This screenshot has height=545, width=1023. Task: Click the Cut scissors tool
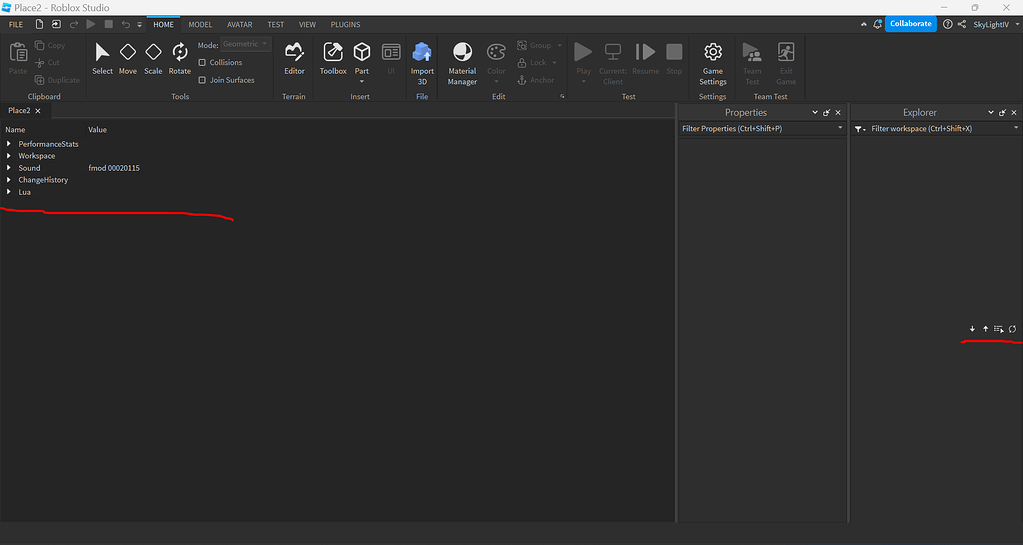48,63
